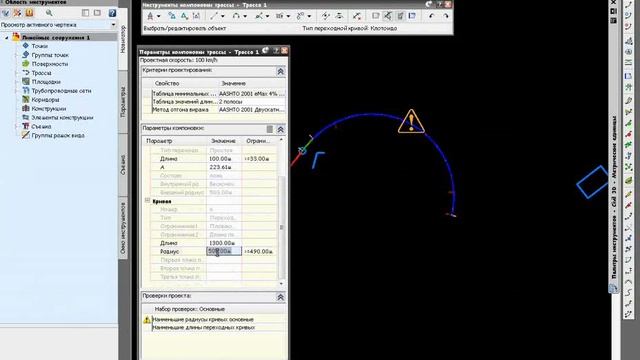Open the dropdown next to the line-with-spiral tool
The width and height of the screenshot is (640, 360).
coord(267,16)
